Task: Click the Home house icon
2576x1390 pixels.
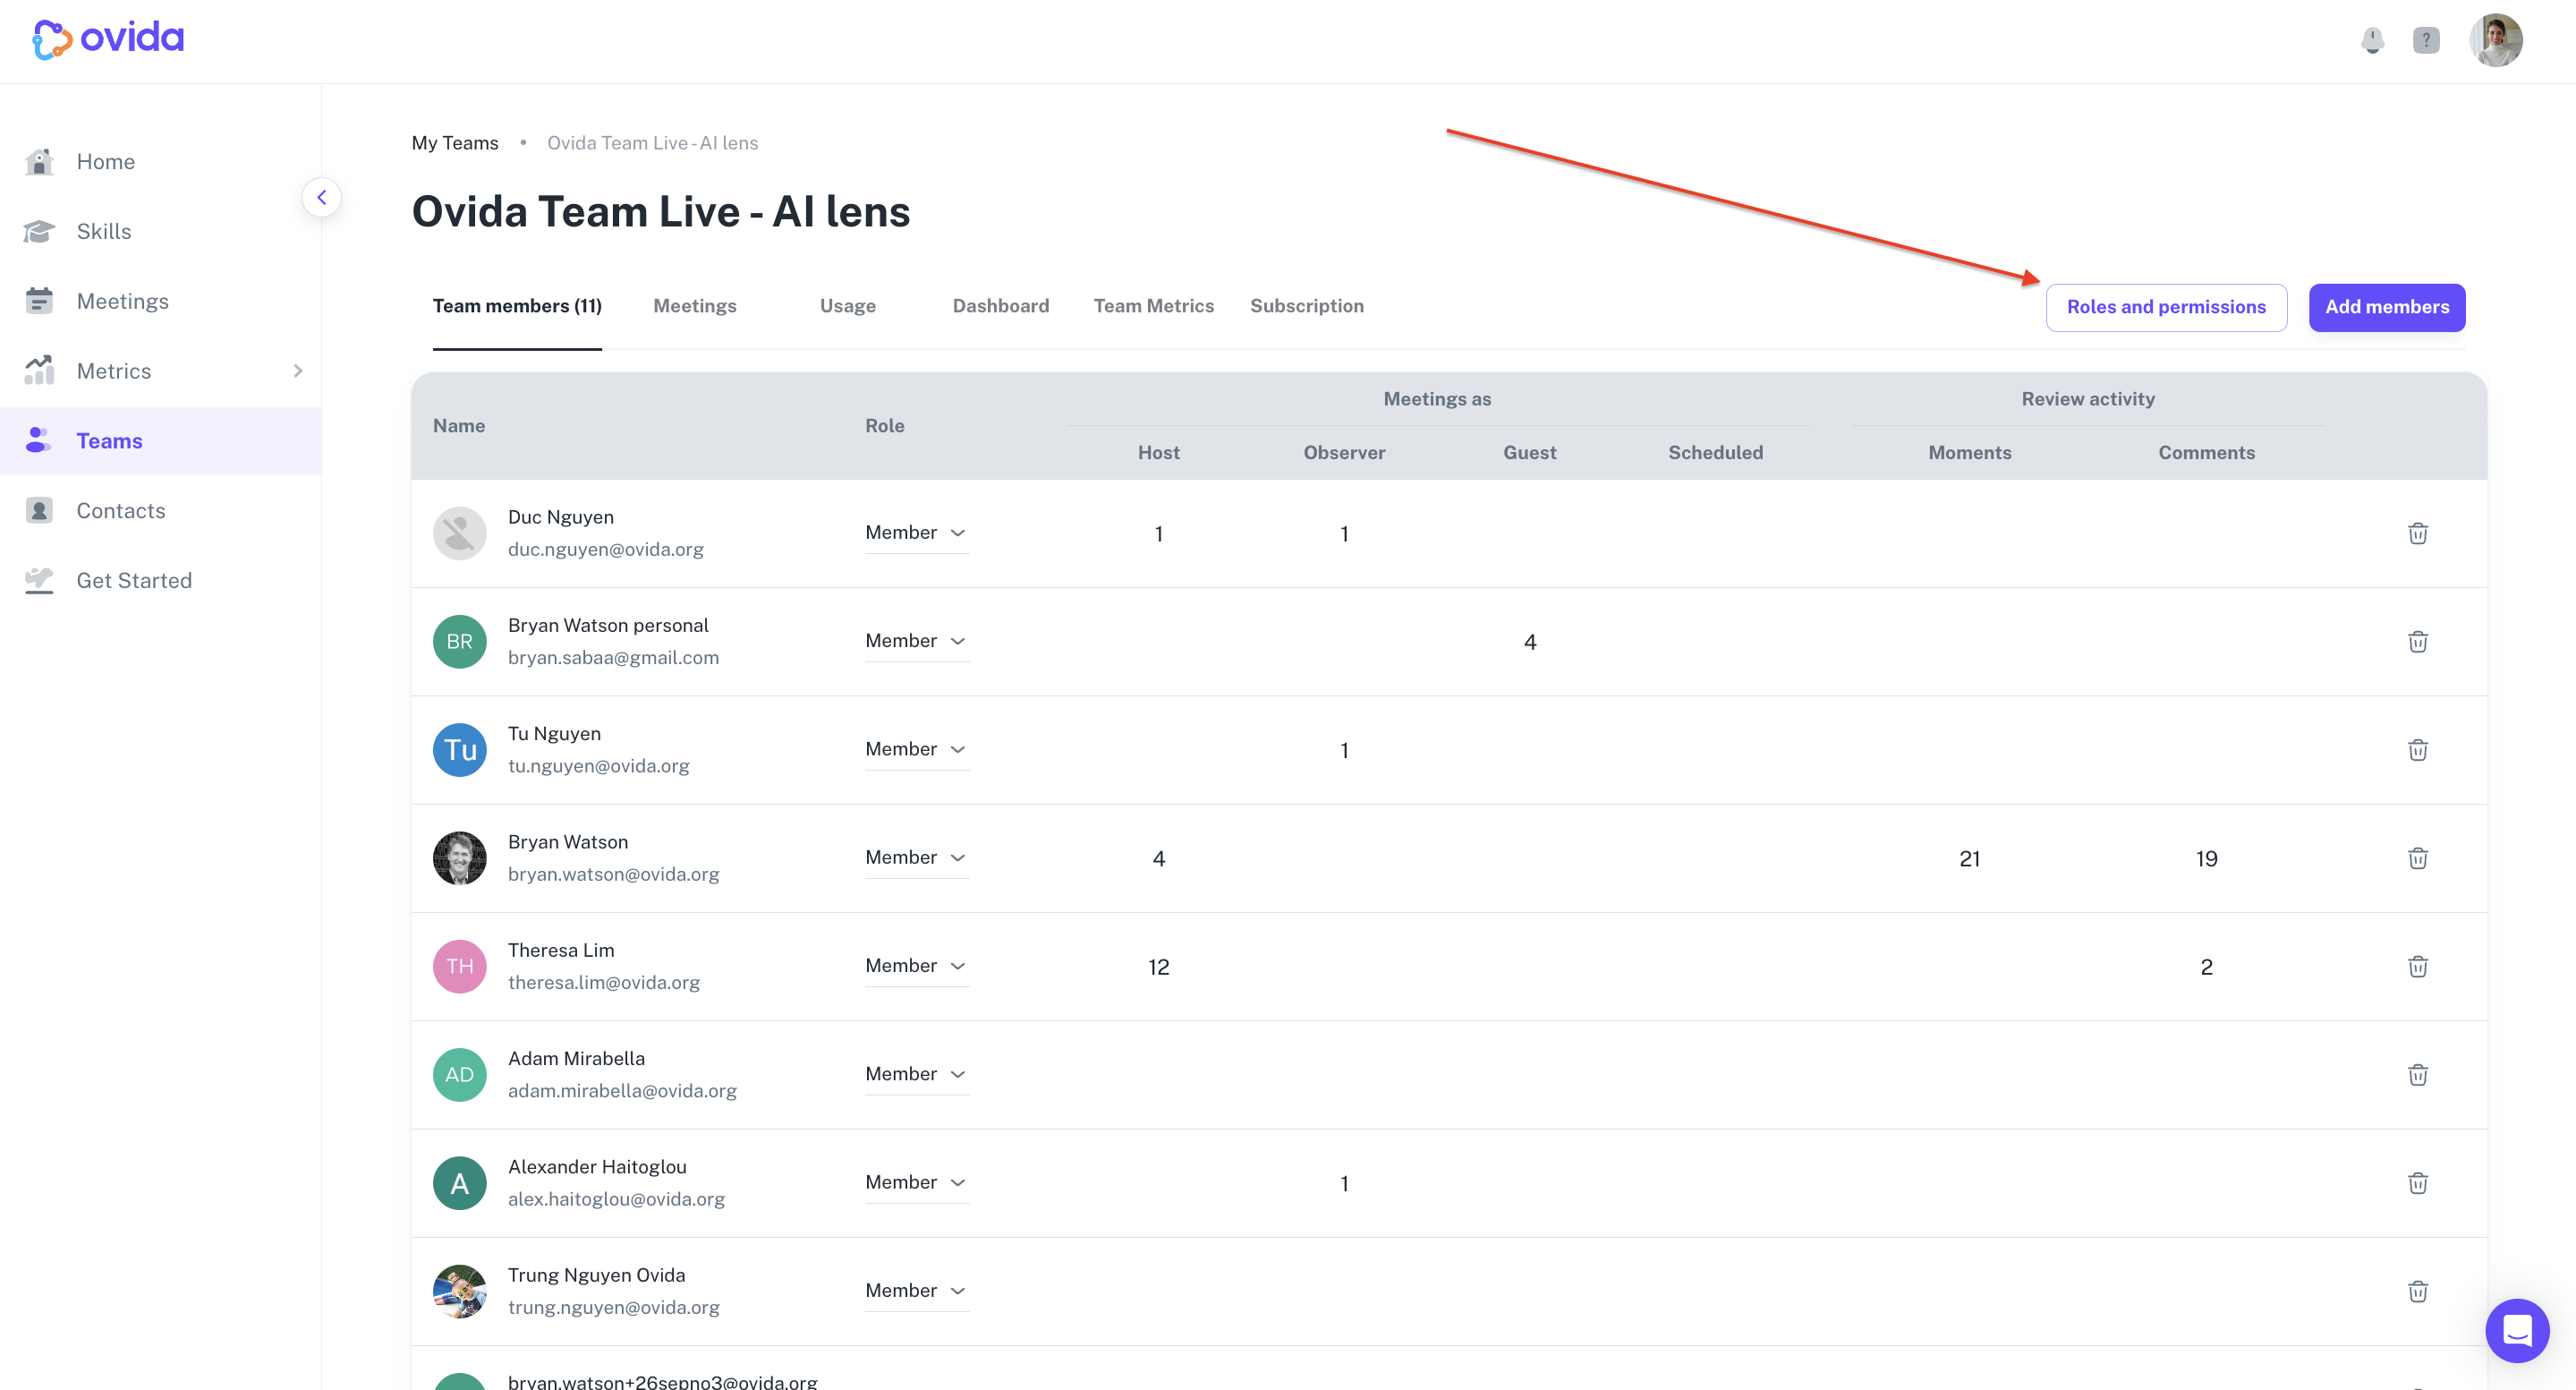Action: point(39,161)
